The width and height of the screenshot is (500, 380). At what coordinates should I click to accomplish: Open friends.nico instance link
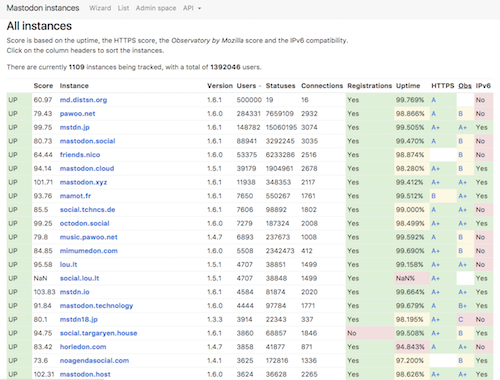point(80,155)
